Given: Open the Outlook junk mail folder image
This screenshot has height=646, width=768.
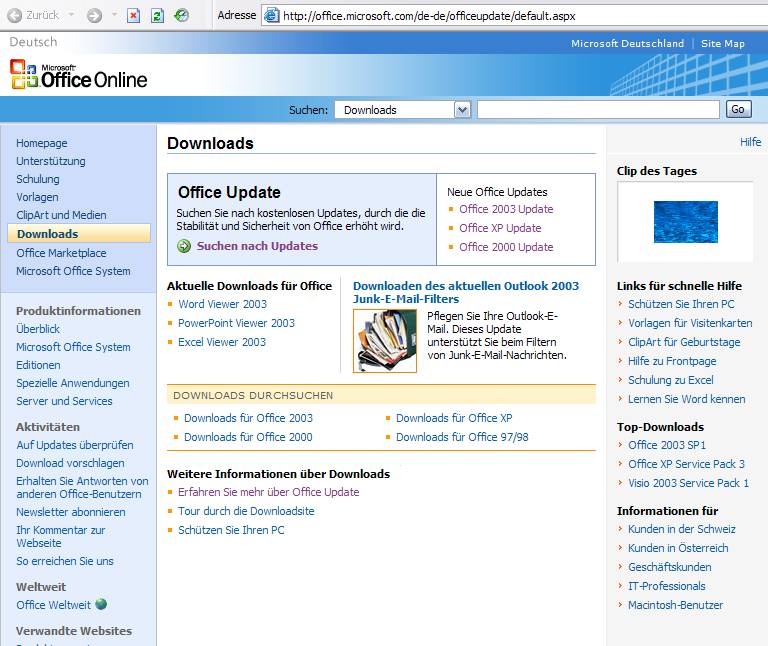Looking at the screenshot, I should point(385,341).
